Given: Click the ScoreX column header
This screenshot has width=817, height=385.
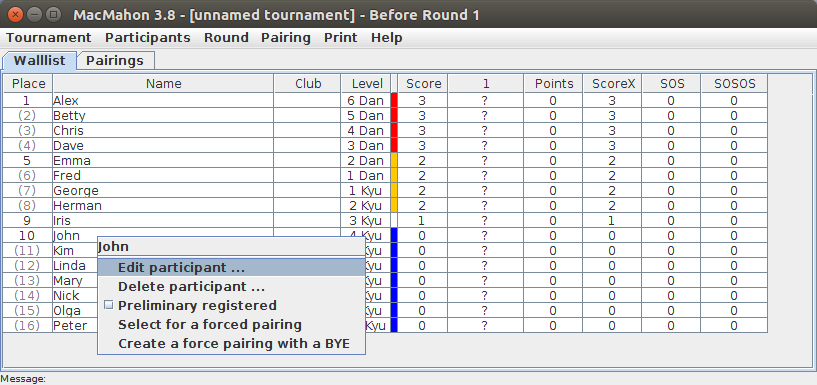Looking at the screenshot, I should click(613, 83).
